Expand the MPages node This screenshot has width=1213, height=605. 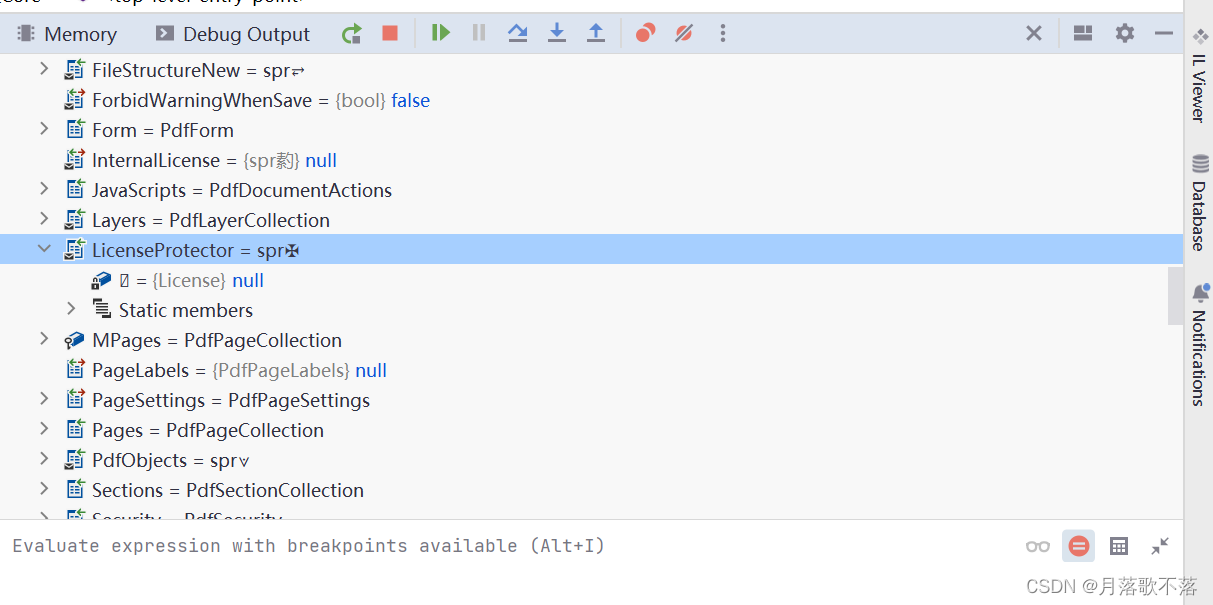pos(44,339)
